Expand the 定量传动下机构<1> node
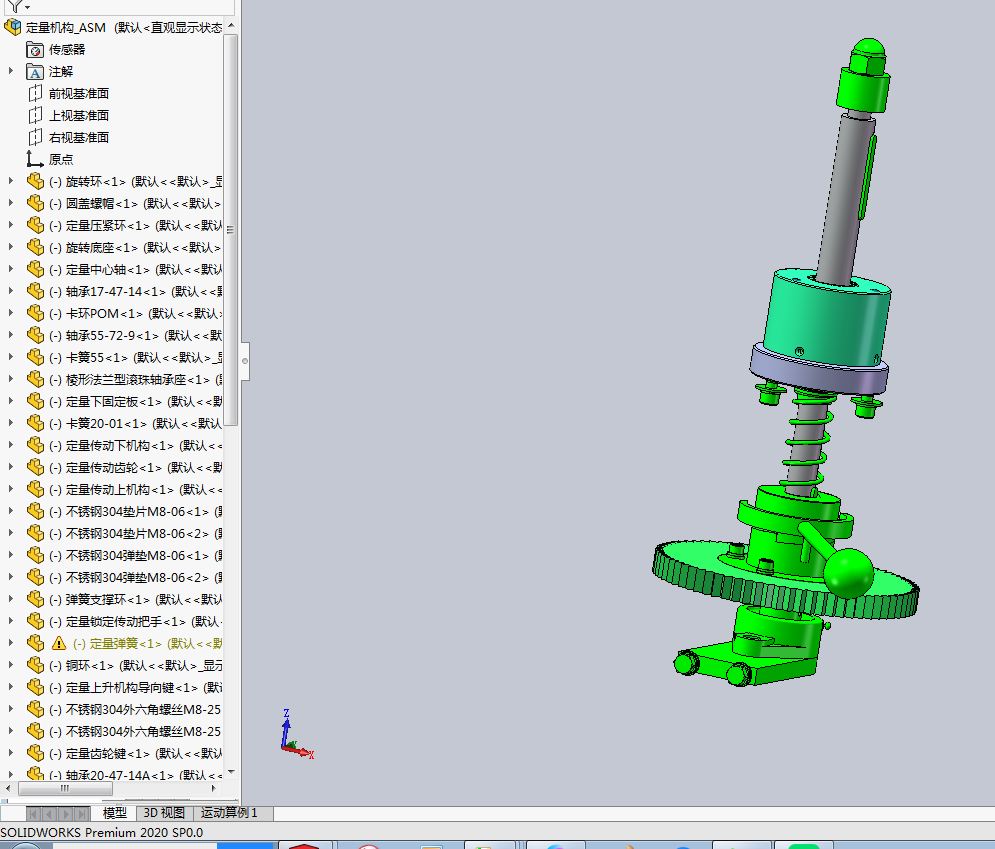 pyautogui.click(x=10, y=445)
